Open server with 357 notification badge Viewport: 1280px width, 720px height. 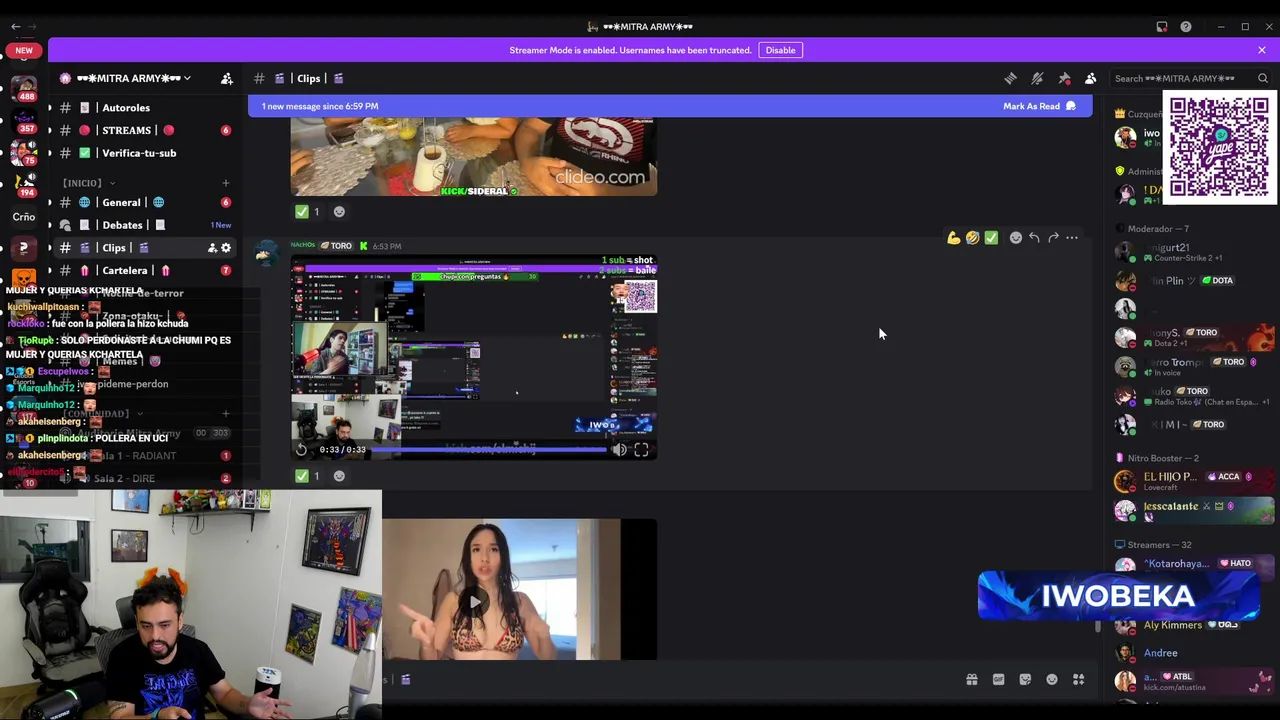click(x=23, y=120)
